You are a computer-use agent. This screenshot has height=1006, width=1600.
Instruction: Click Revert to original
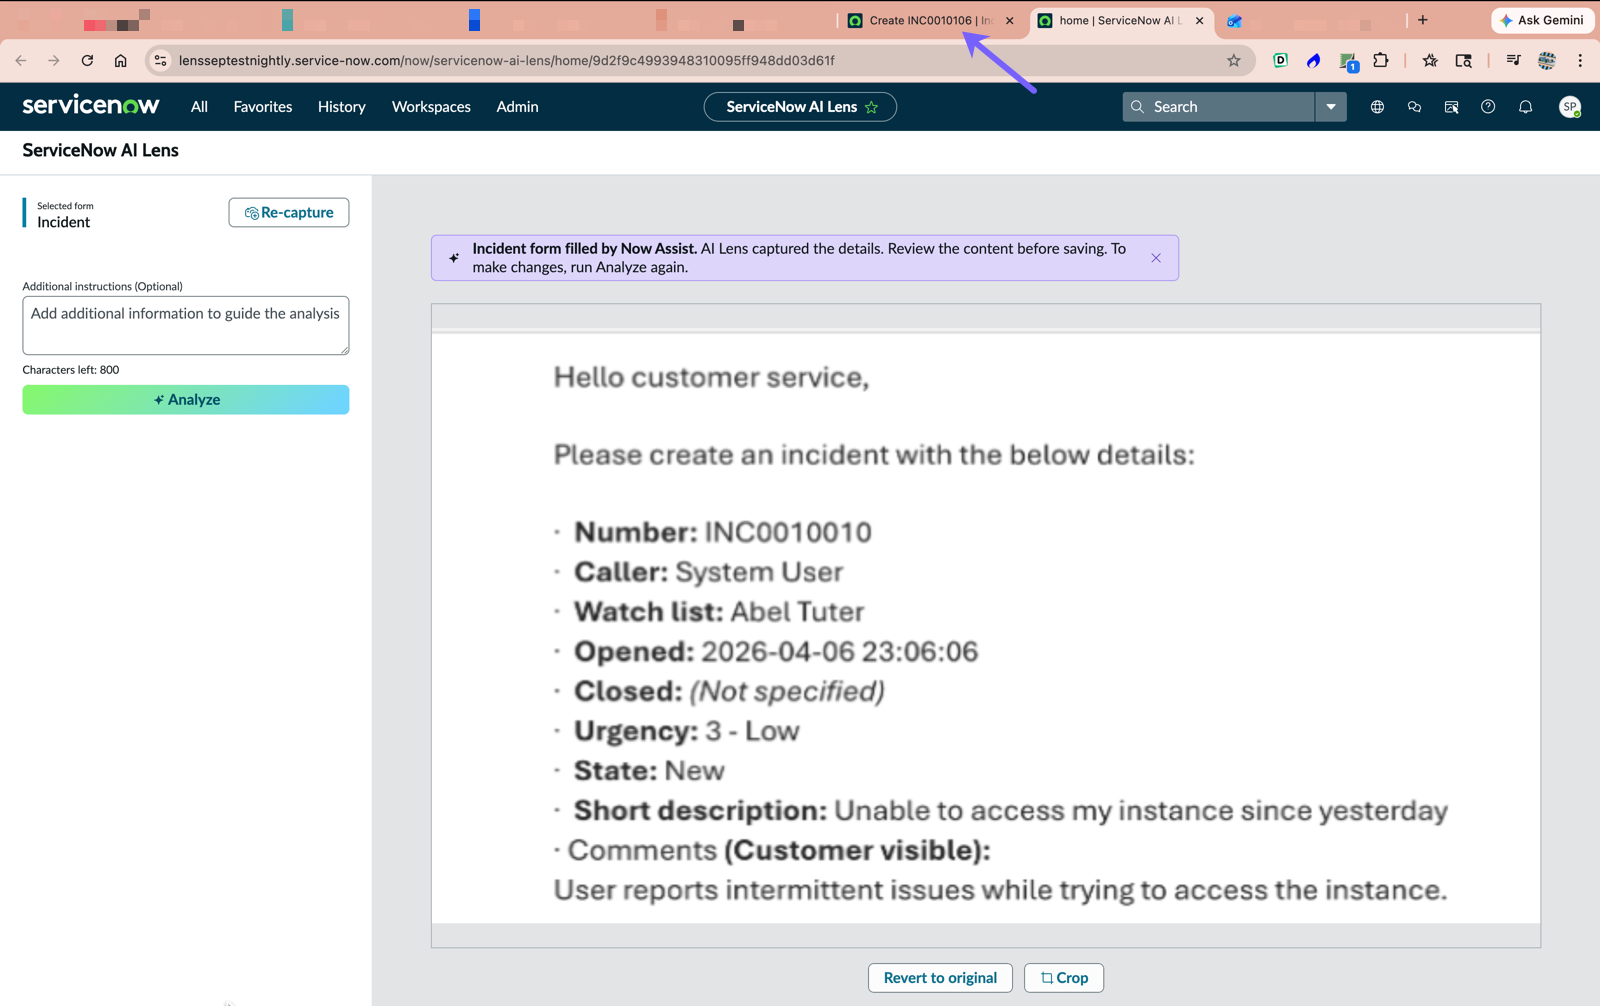(x=940, y=978)
